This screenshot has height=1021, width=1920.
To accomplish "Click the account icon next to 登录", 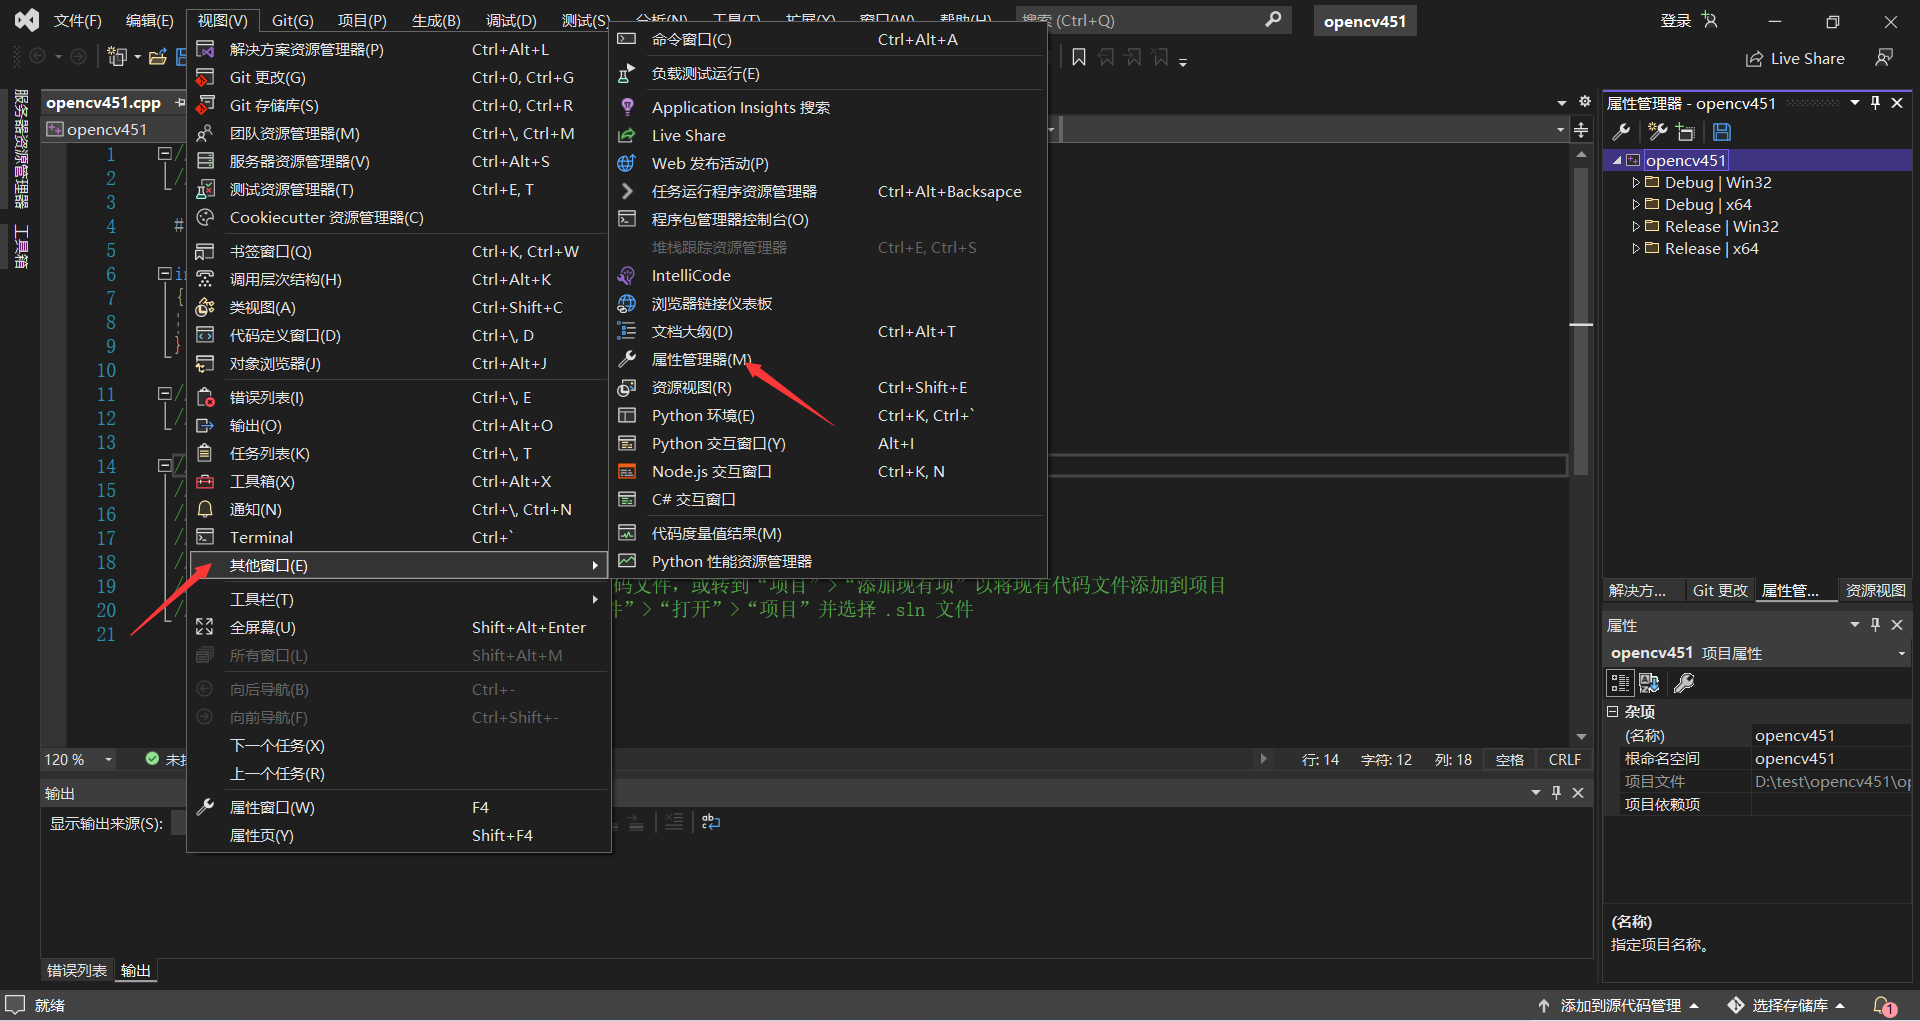I will (x=1710, y=20).
